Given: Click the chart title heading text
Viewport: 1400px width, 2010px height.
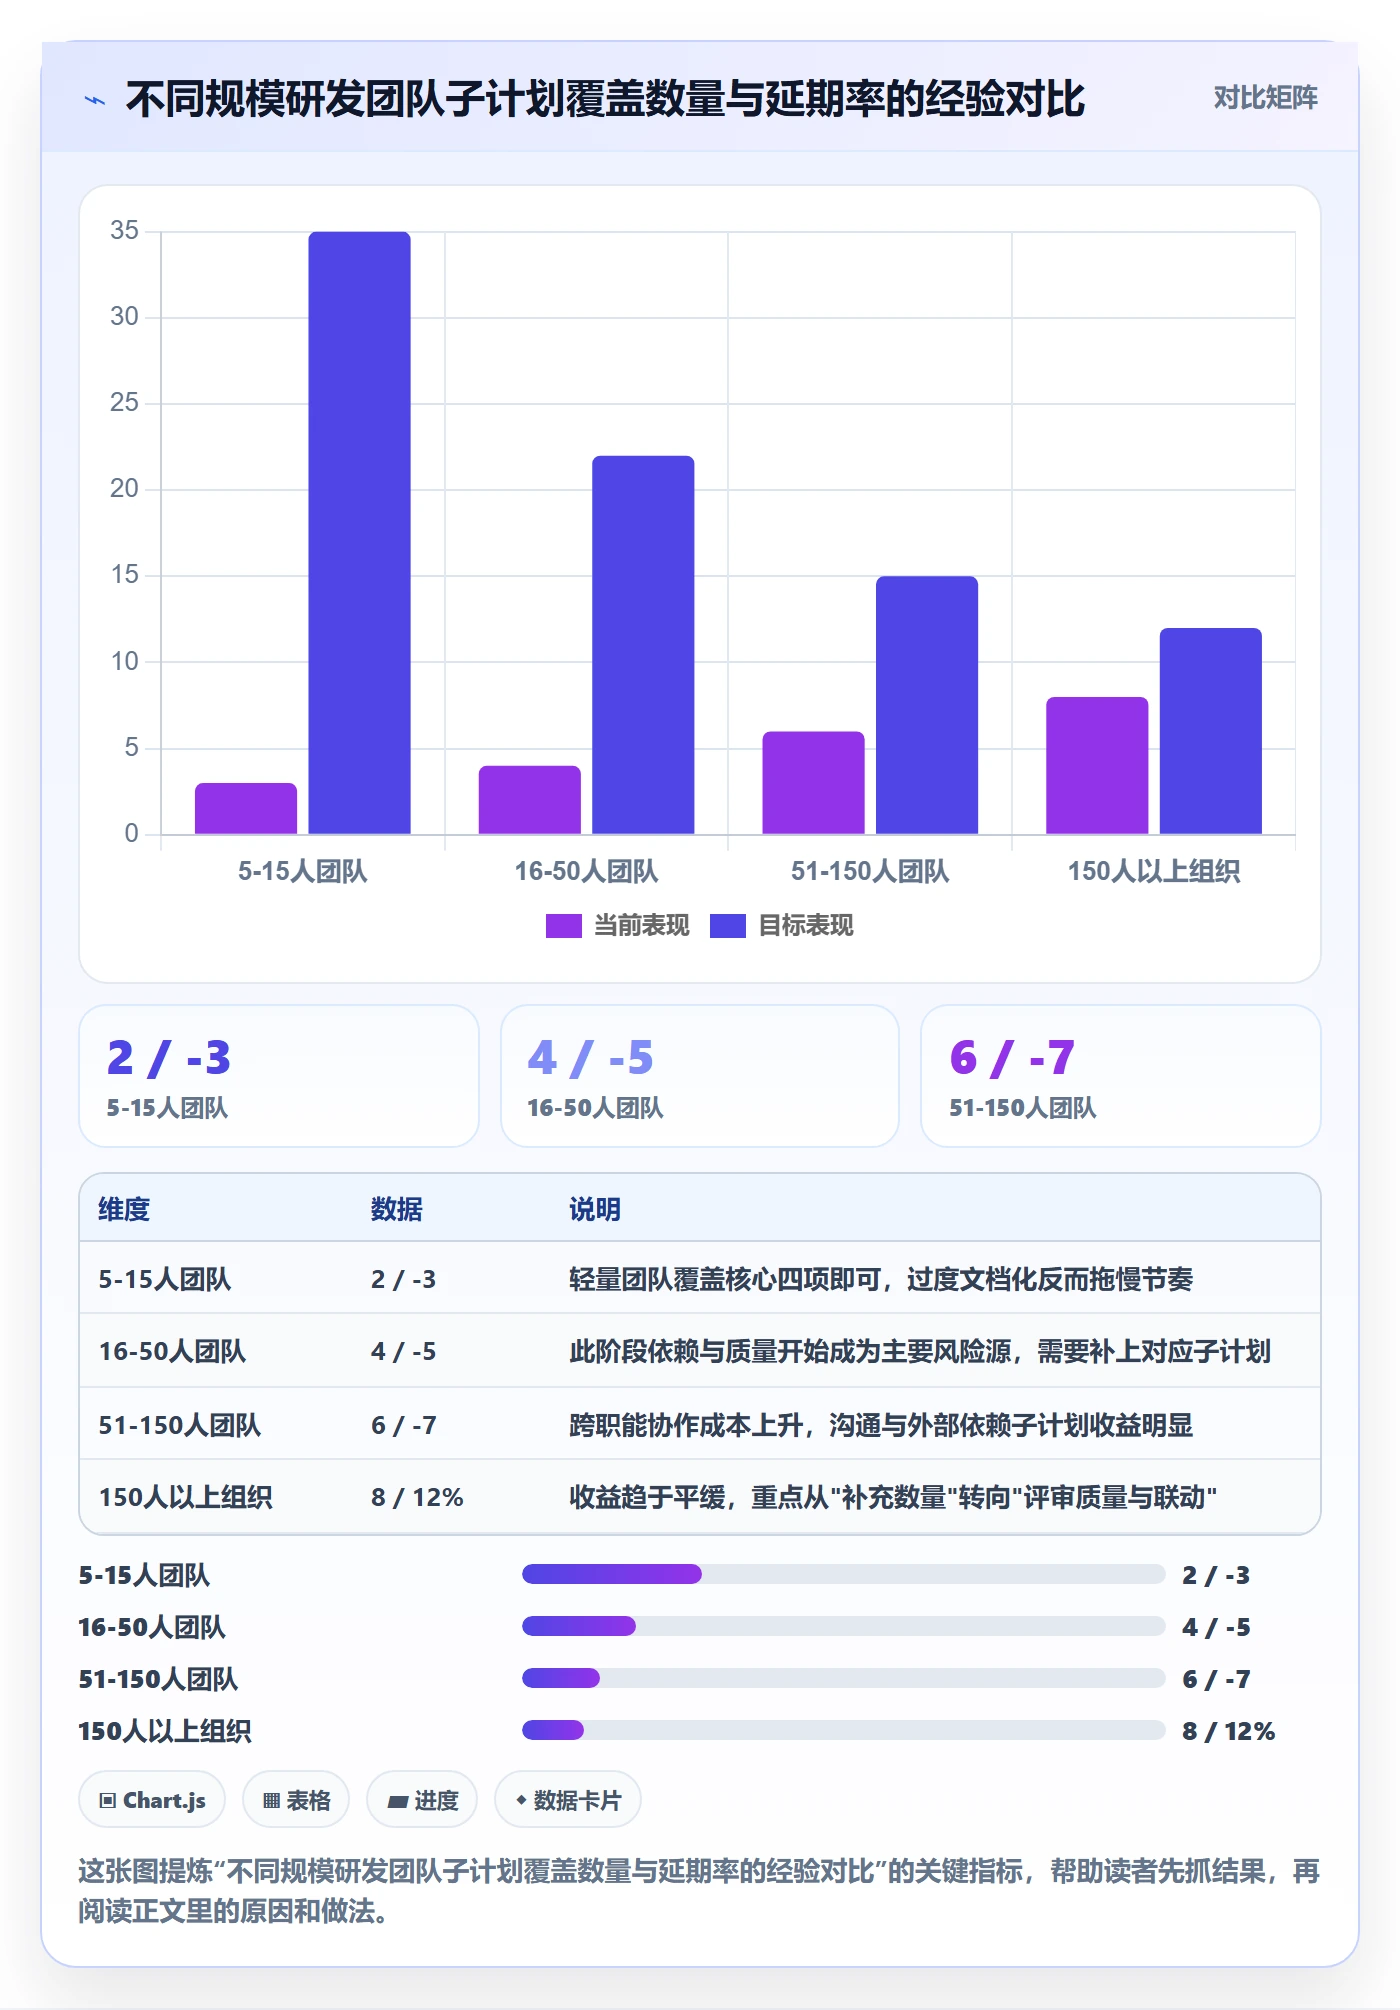Looking at the screenshot, I should (605, 99).
